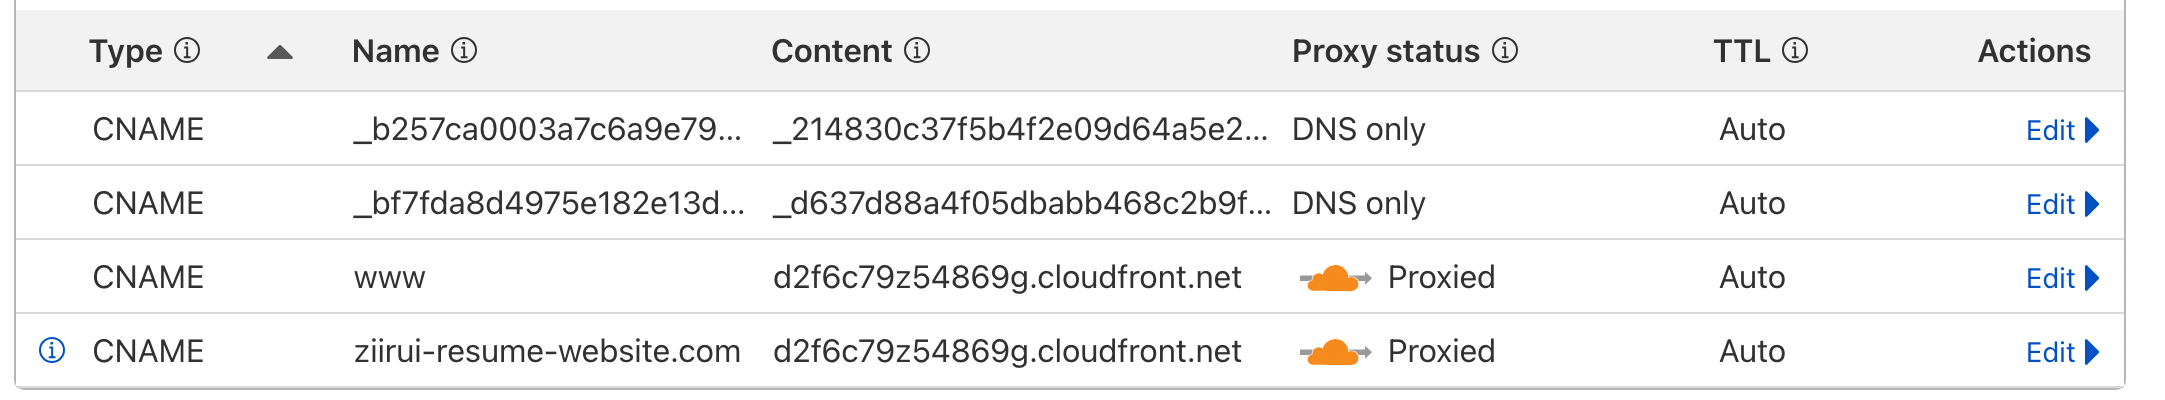Click the ziirui-resume-website.com record name

tap(547, 352)
